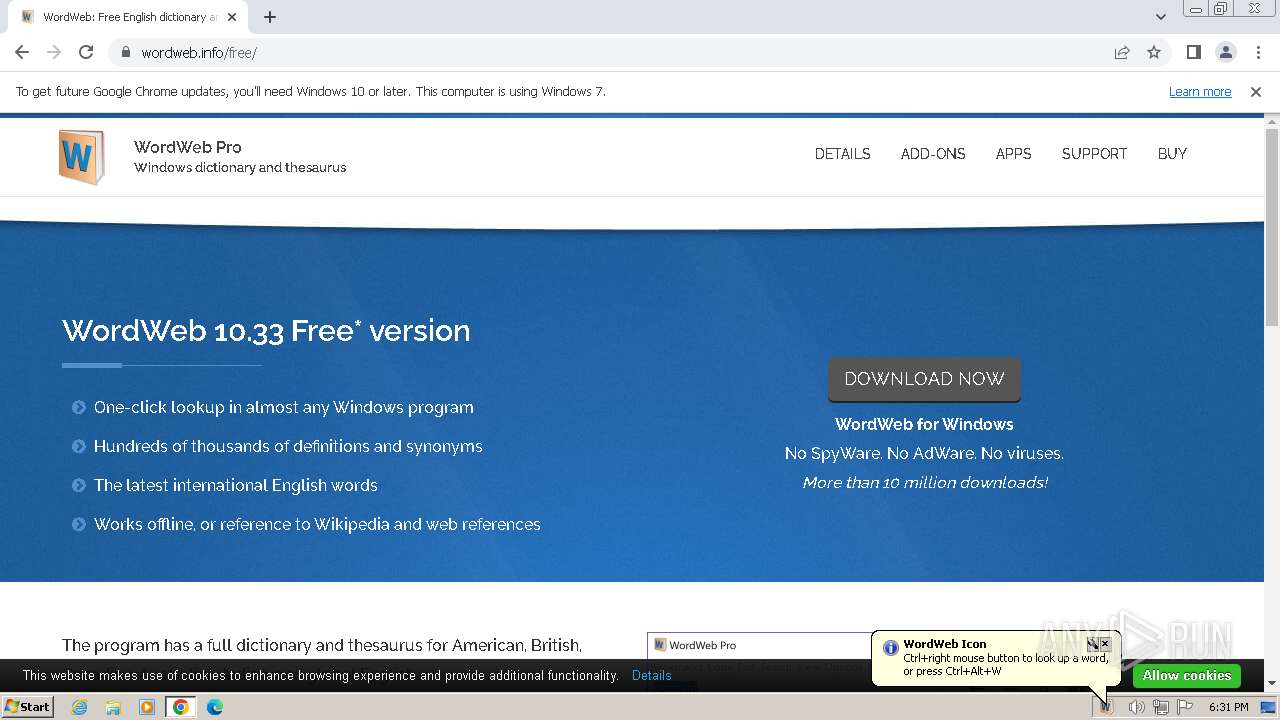Open Windows Explorer from the taskbar

113,707
